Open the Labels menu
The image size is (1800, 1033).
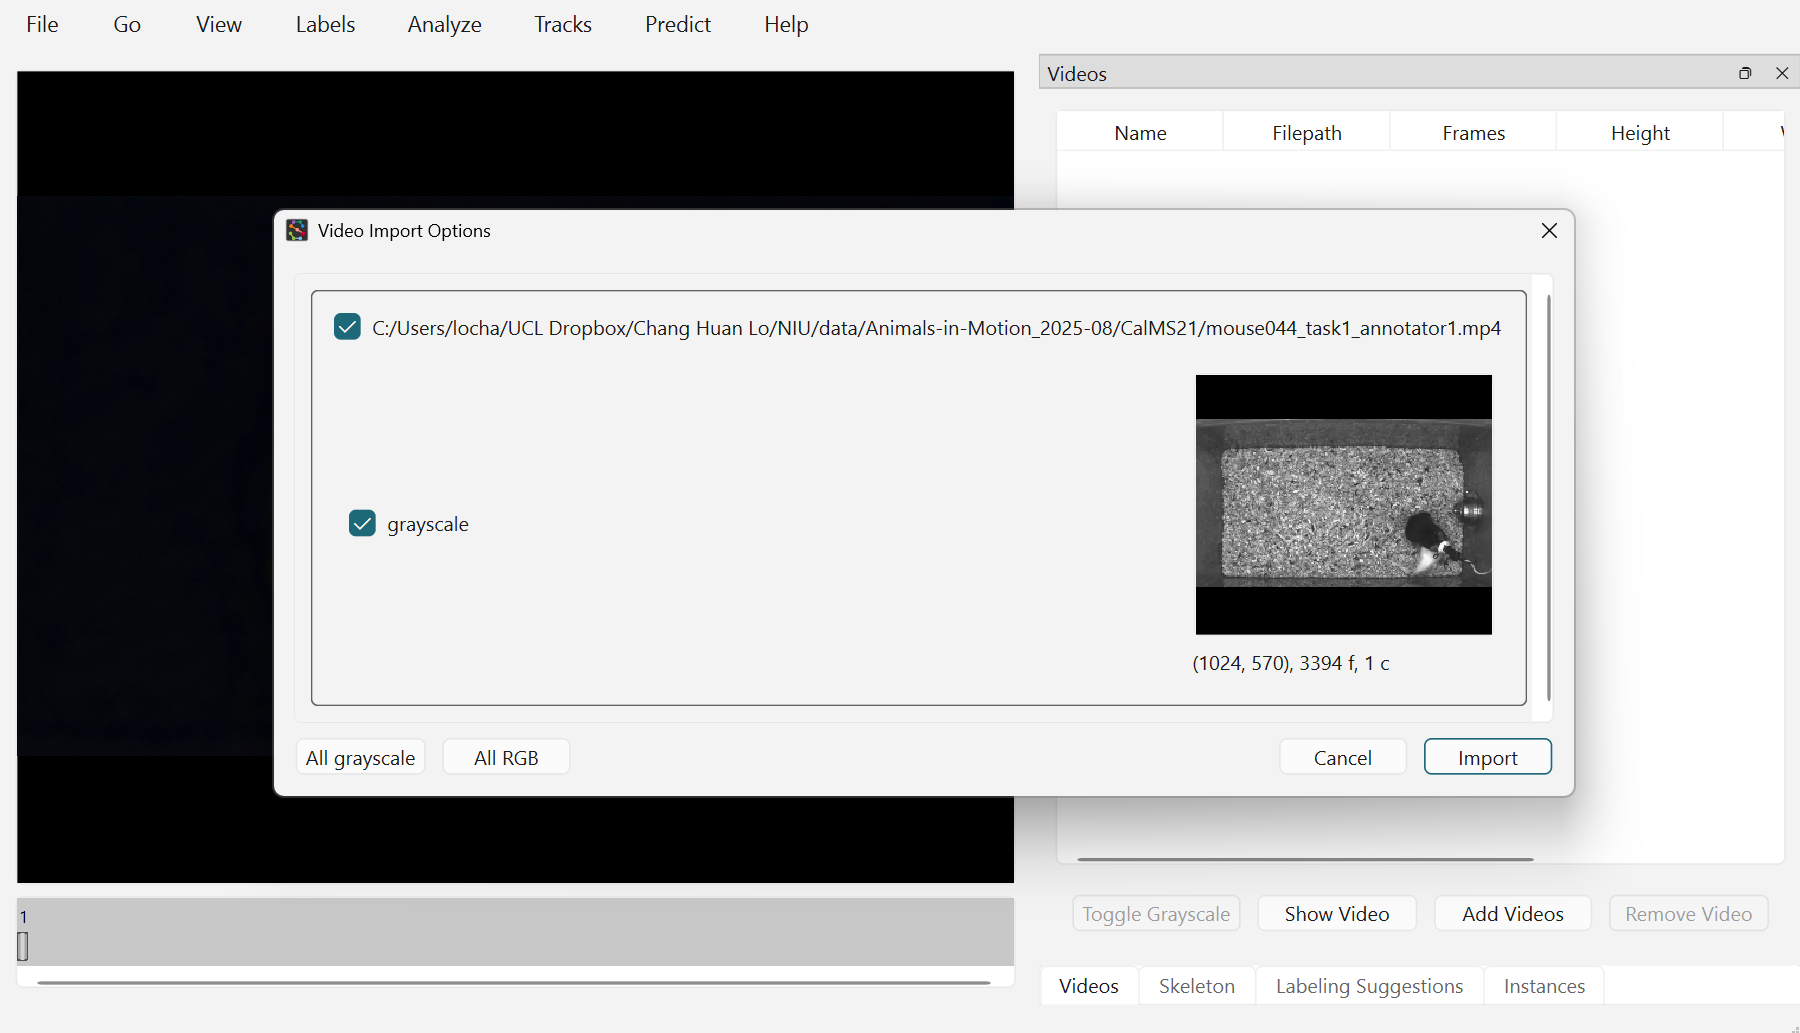pyautogui.click(x=325, y=24)
